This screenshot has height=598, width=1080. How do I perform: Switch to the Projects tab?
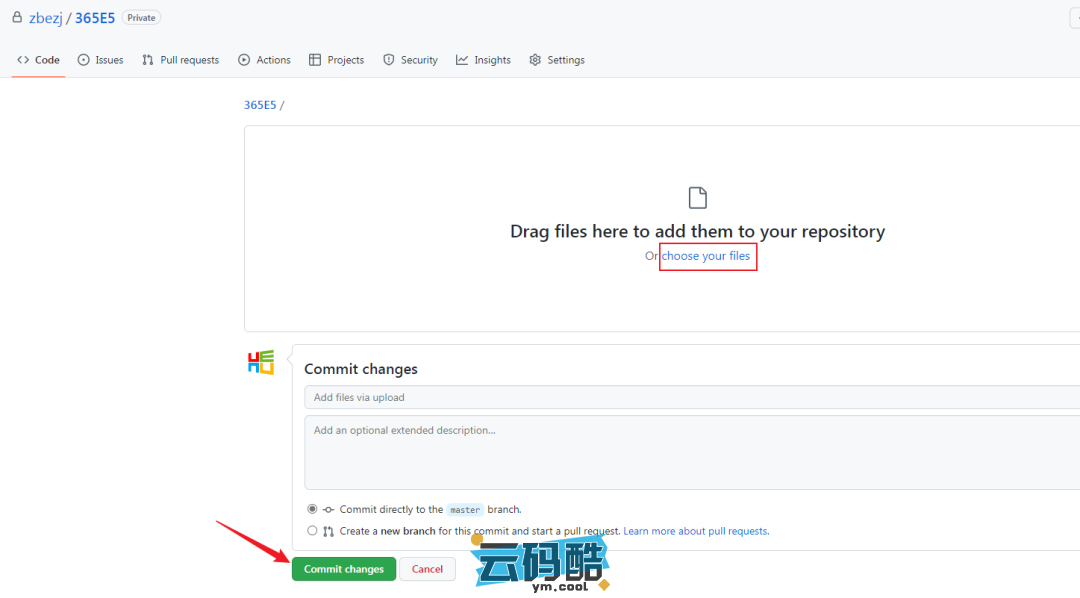coord(336,60)
